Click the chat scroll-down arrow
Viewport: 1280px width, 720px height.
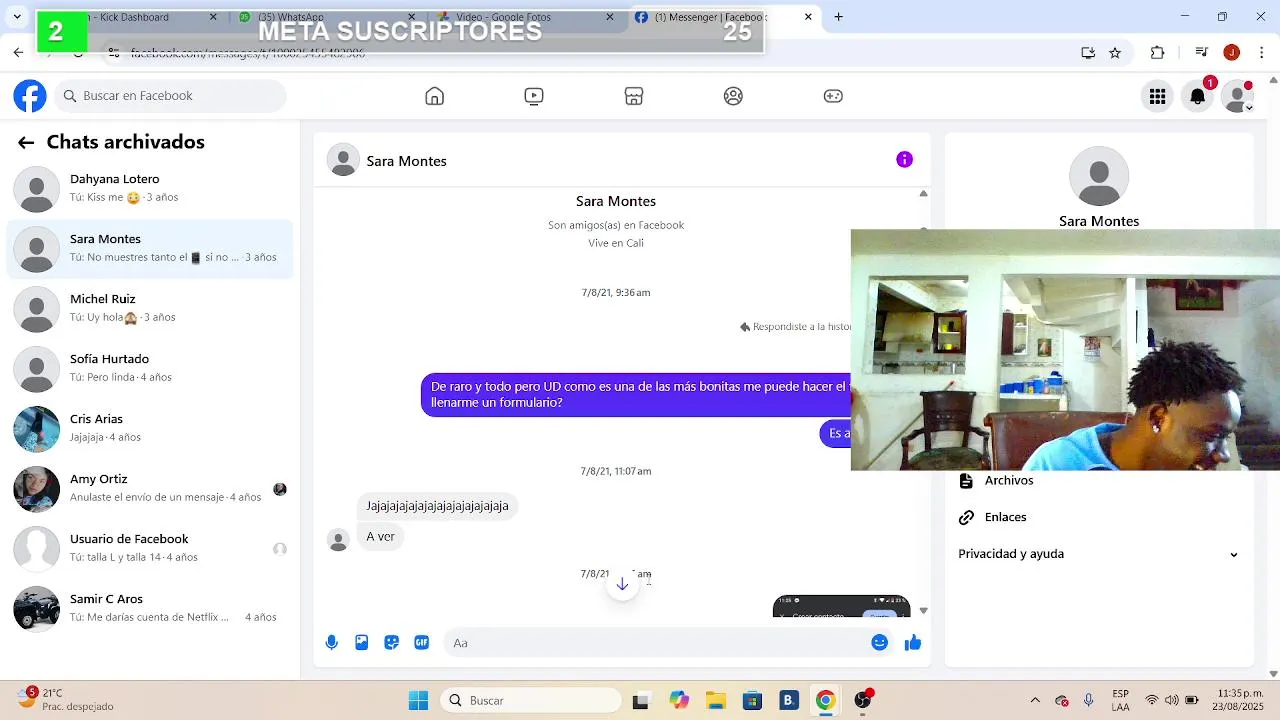(x=923, y=610)
